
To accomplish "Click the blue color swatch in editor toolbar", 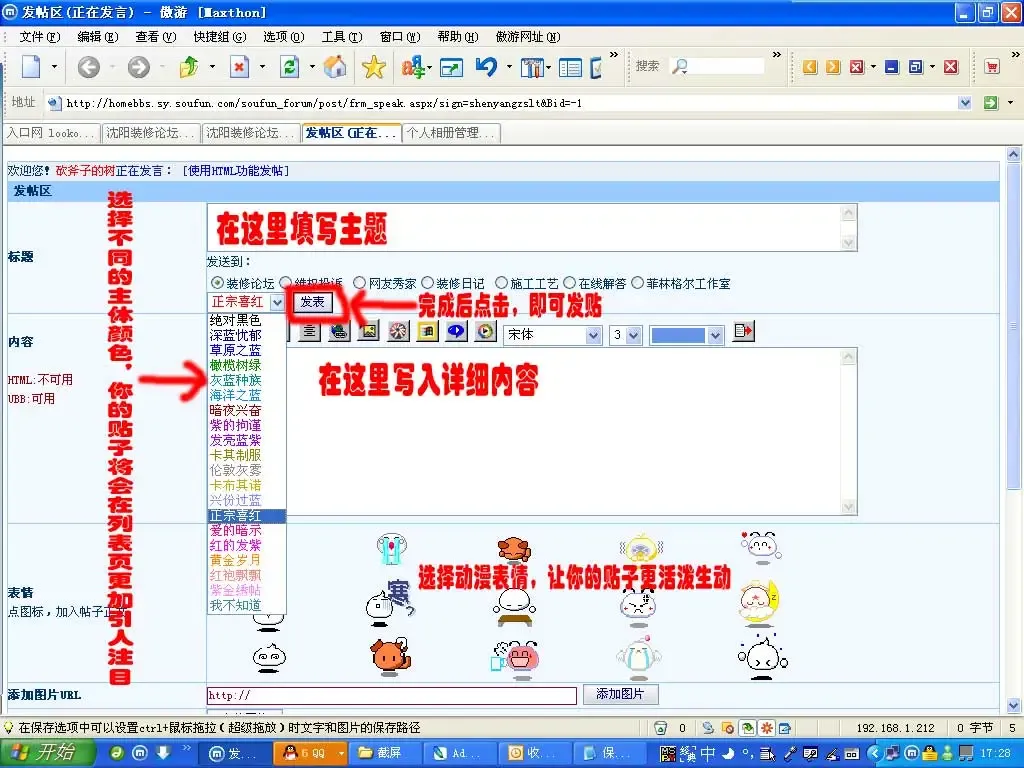I will coord(679,336).
